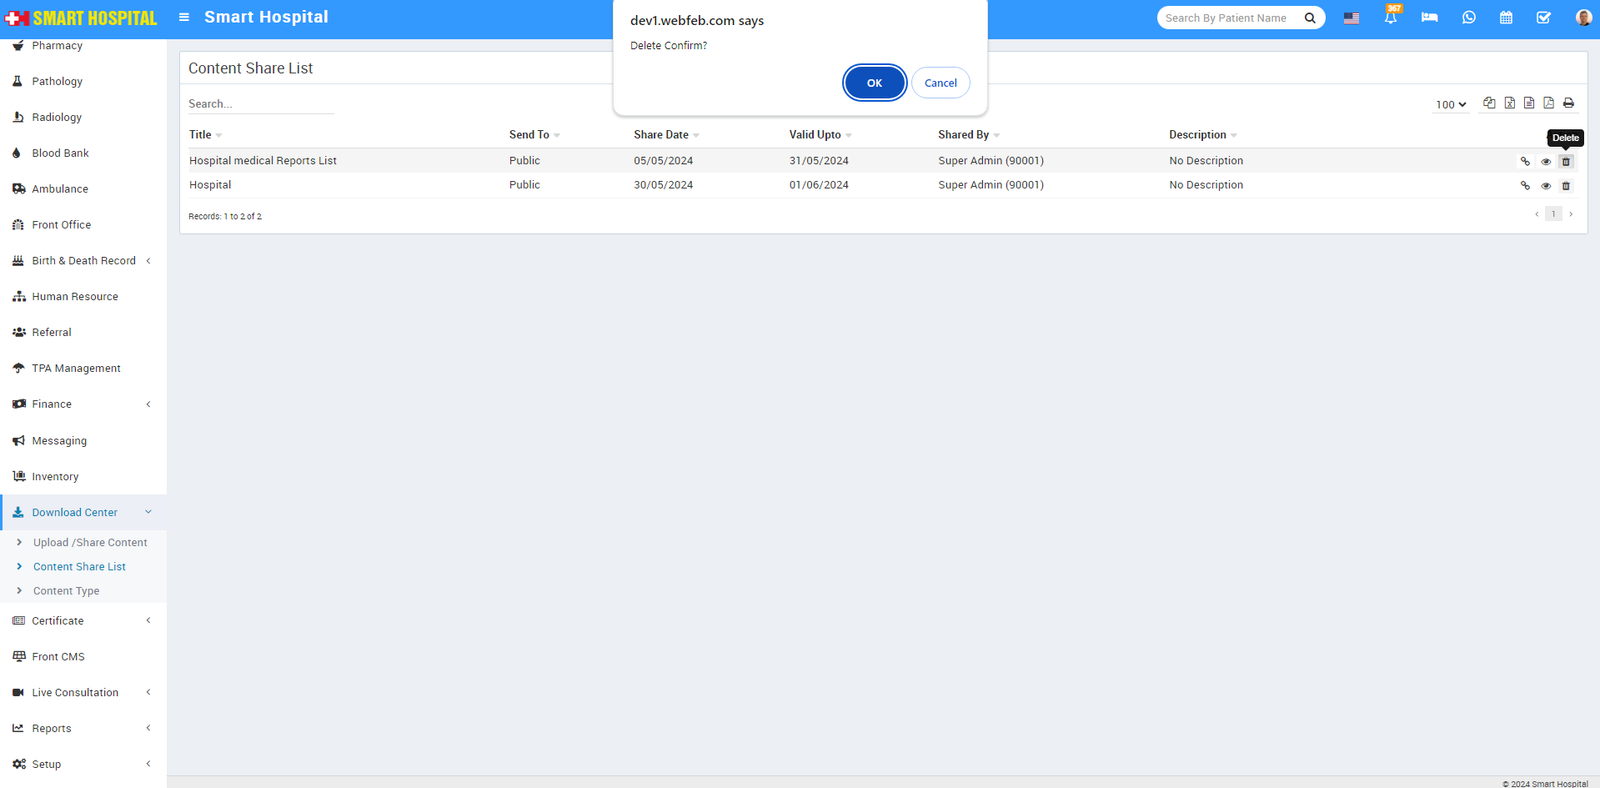Open the calendar icon in top bar
This screenshot has height=788, width=1600.
[1506, 18]
